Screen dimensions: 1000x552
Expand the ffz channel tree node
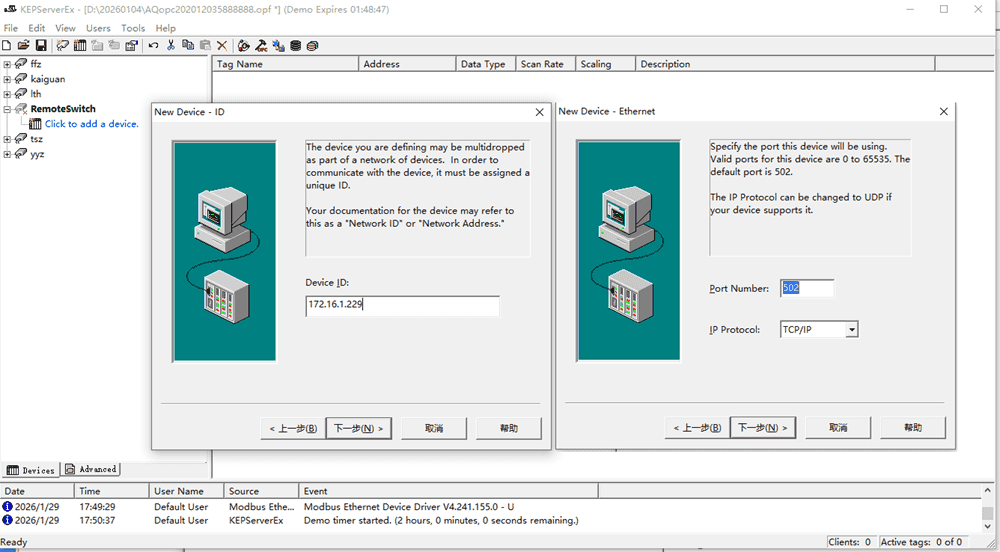tap(7, 64)
